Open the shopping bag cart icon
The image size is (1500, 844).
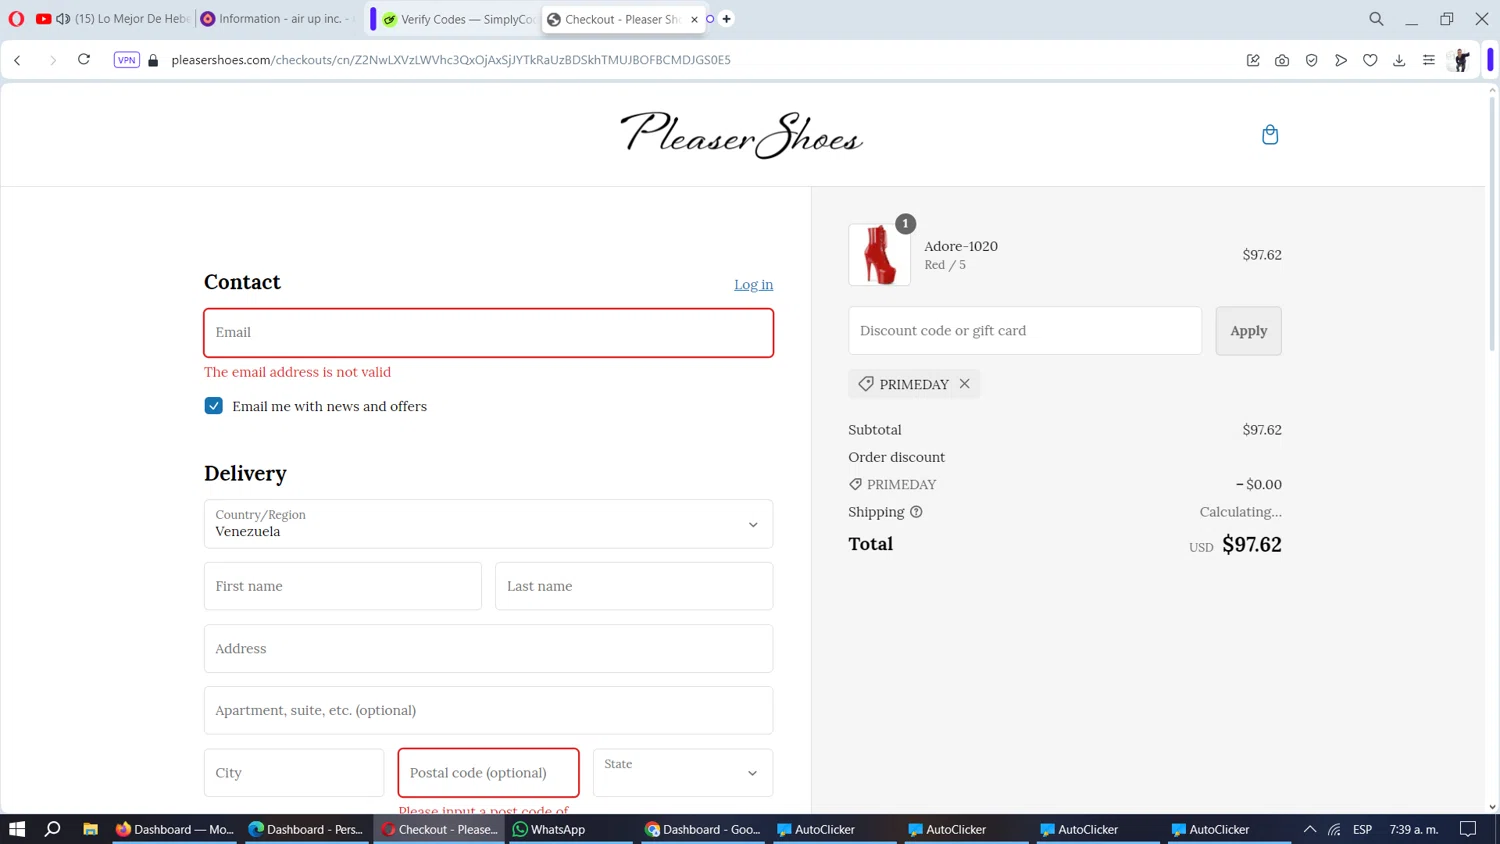point(1269,134)
